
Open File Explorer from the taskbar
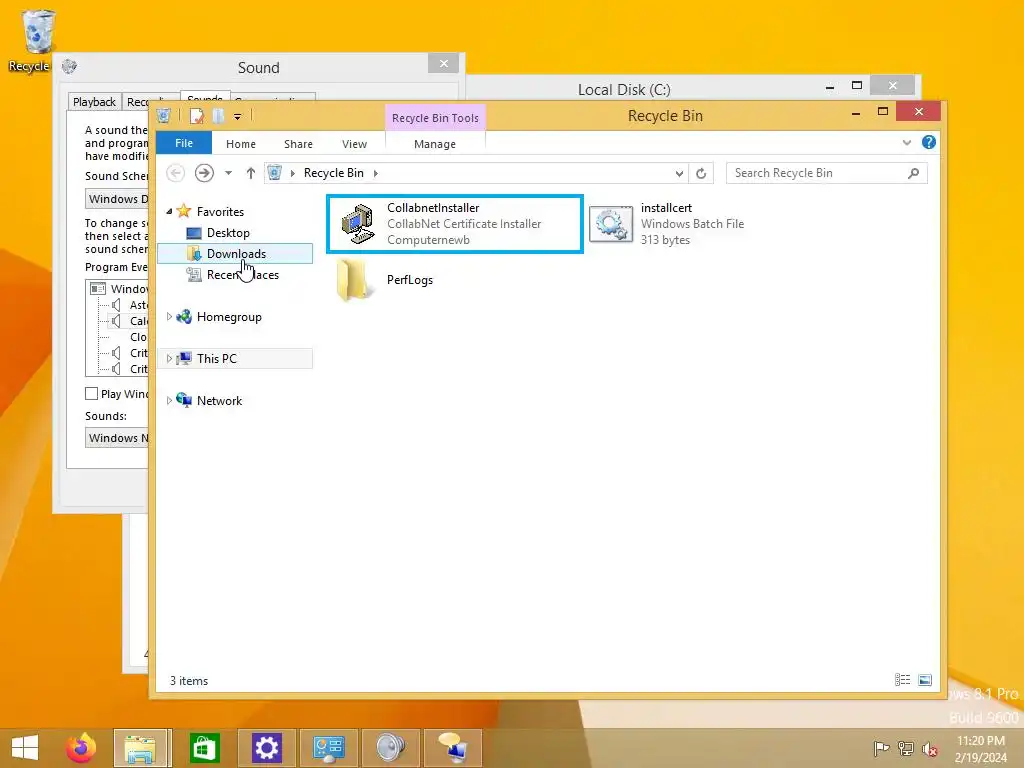140,748
